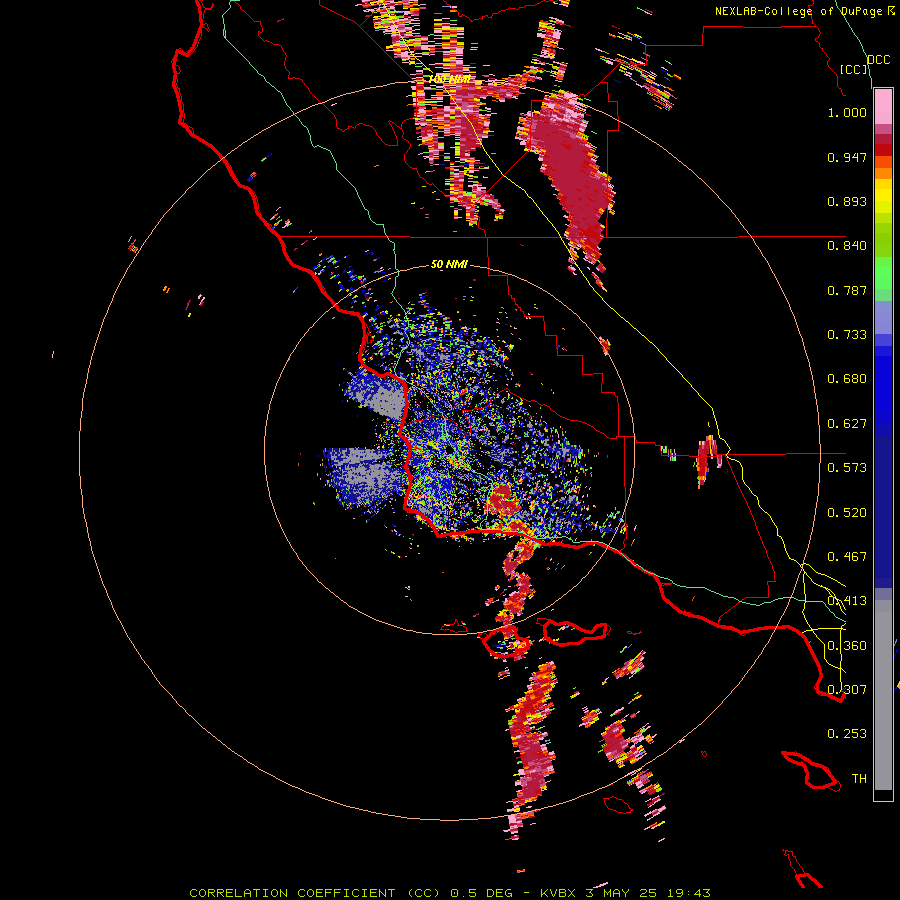
Task: Click the [CC] units label above color bar
Action: pos(854,69)
